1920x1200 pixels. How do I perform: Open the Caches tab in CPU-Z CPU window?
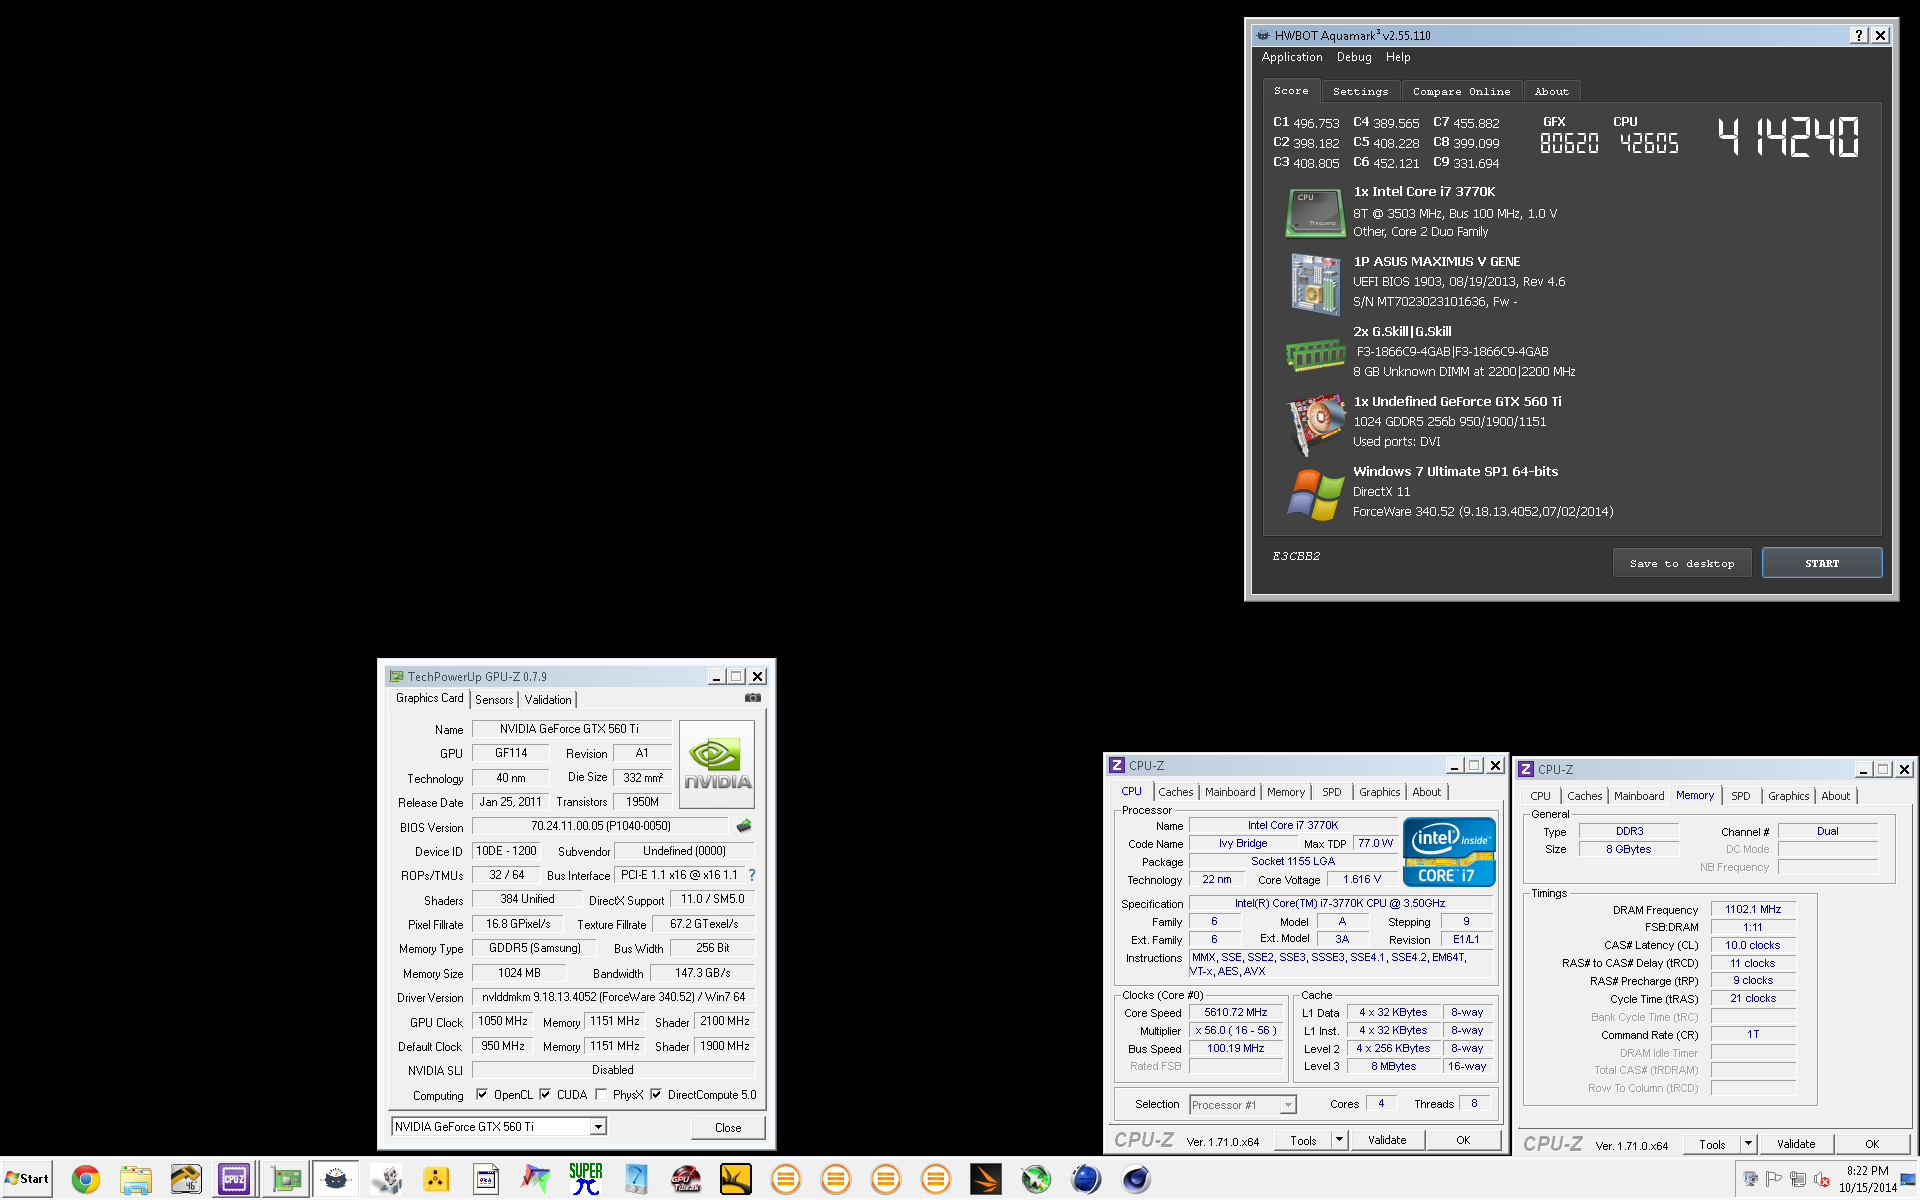tap(1176, 792)
